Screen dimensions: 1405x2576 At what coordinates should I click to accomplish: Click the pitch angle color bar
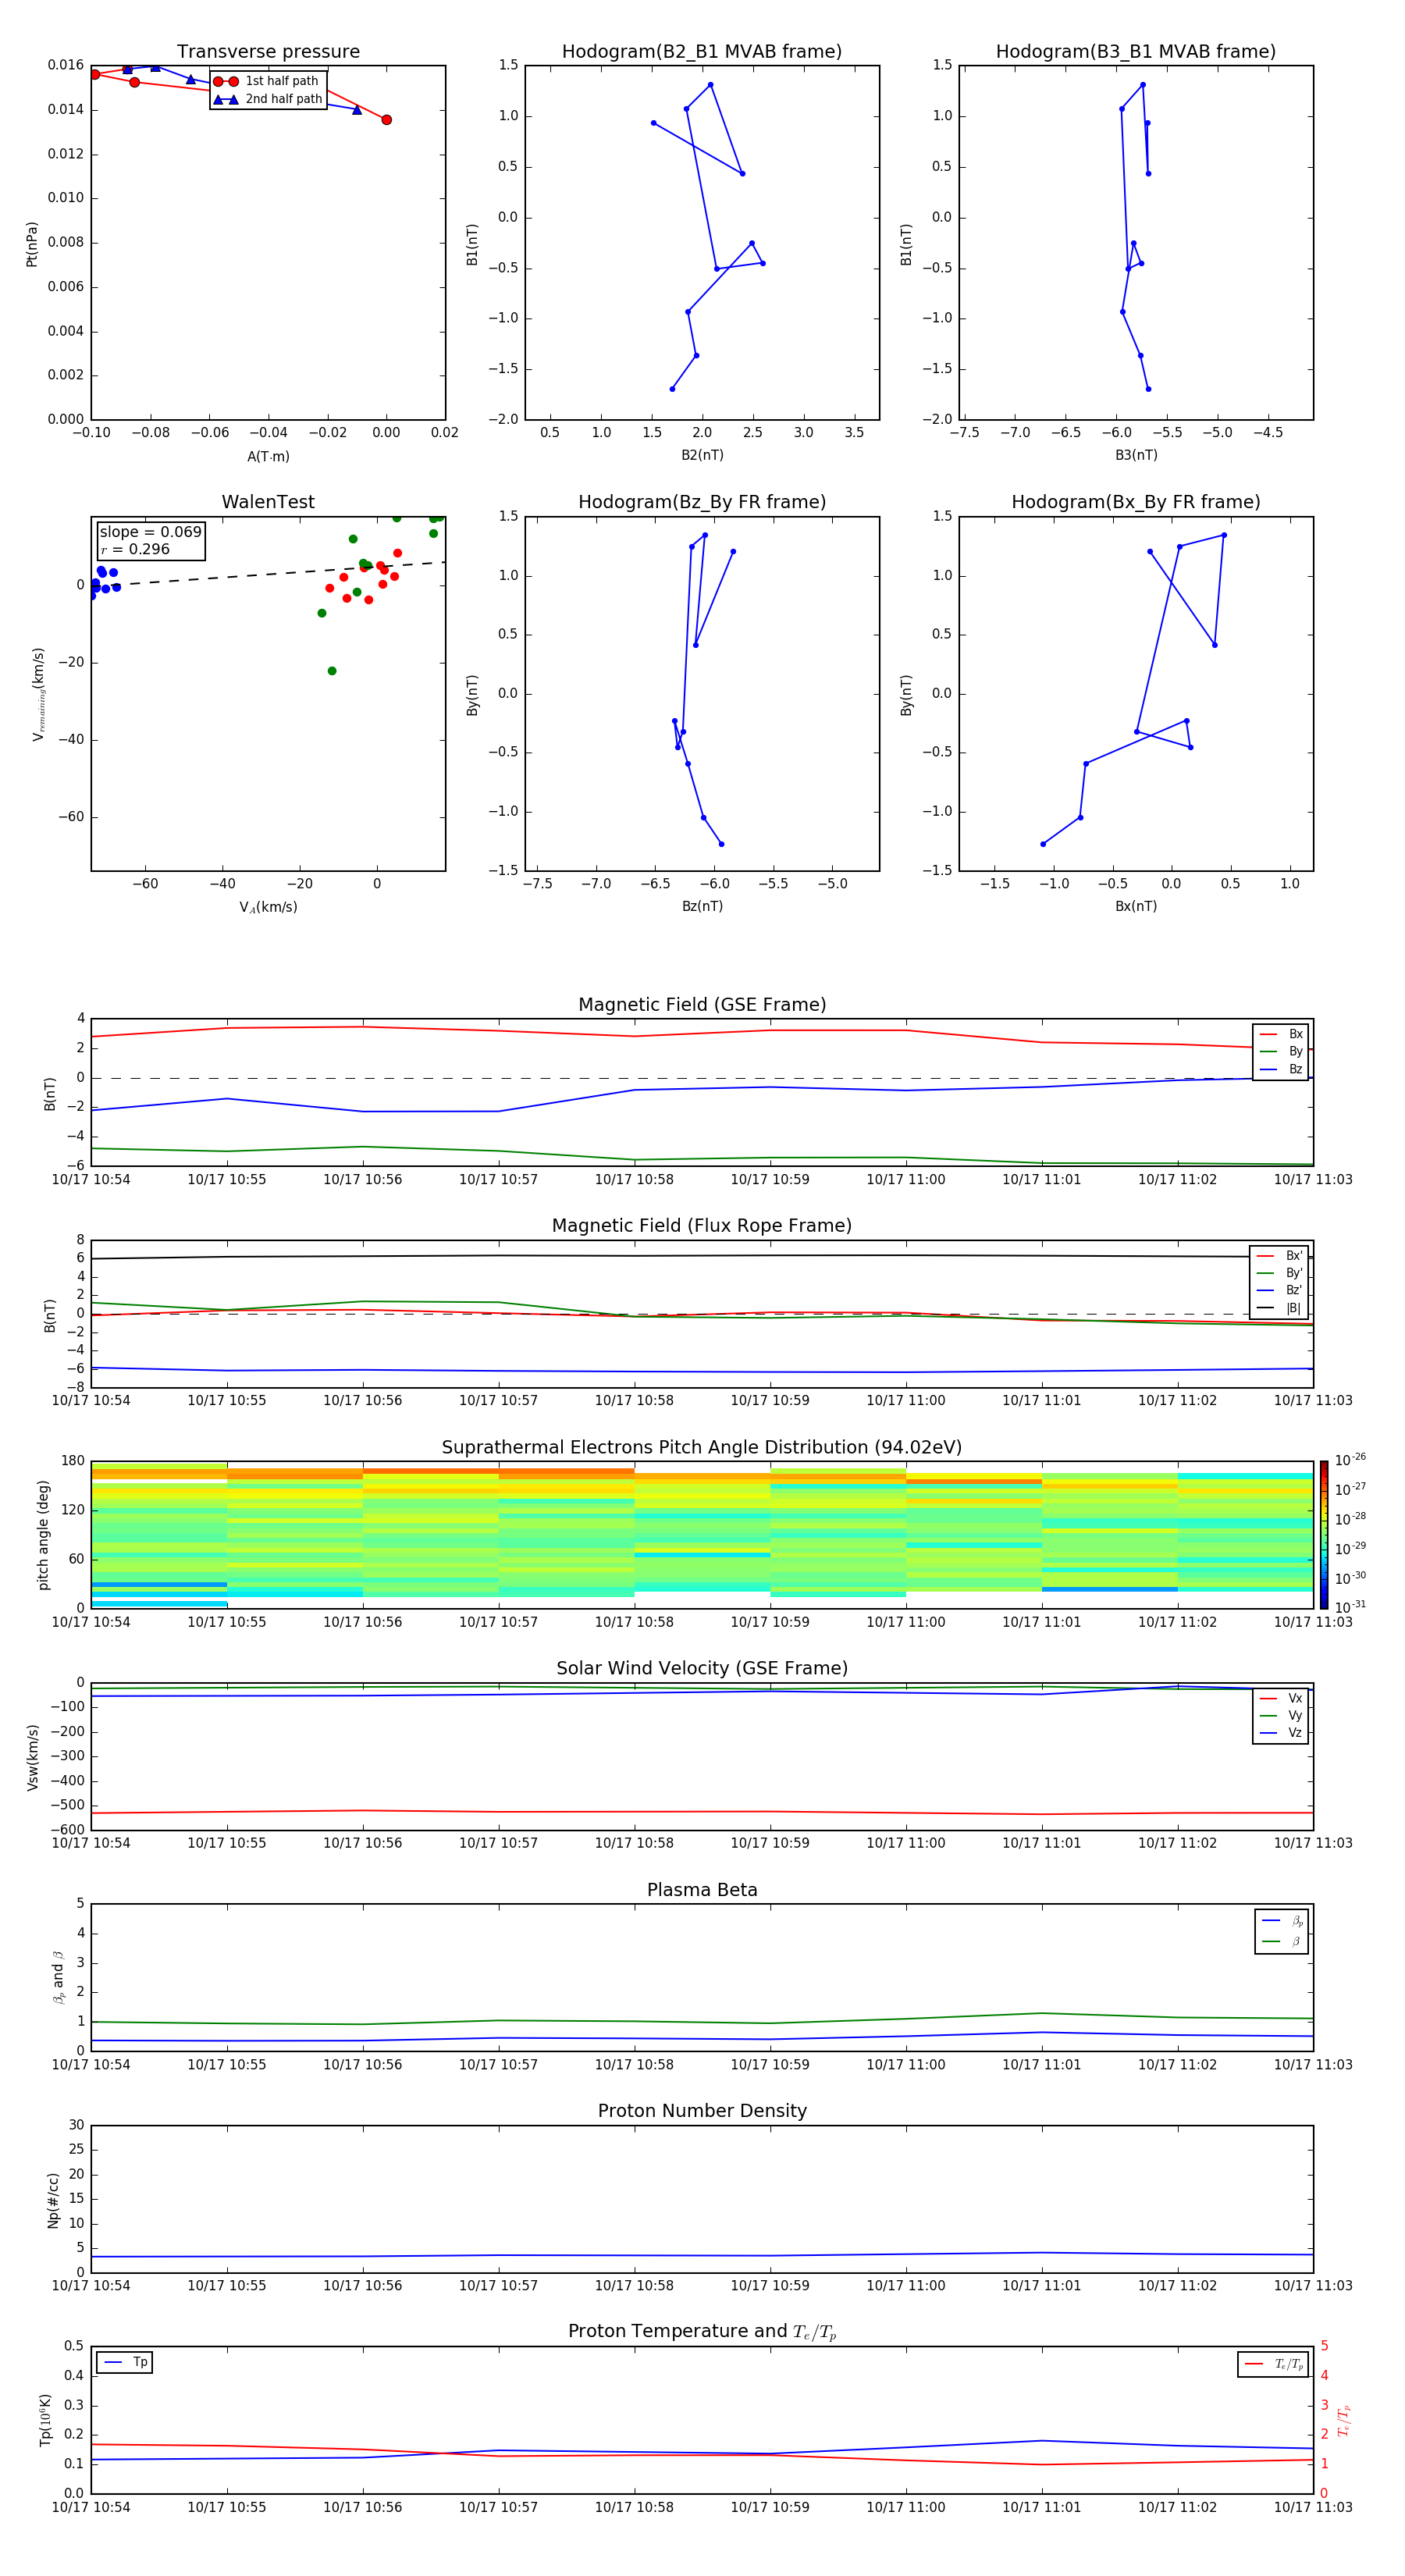1324,1535
